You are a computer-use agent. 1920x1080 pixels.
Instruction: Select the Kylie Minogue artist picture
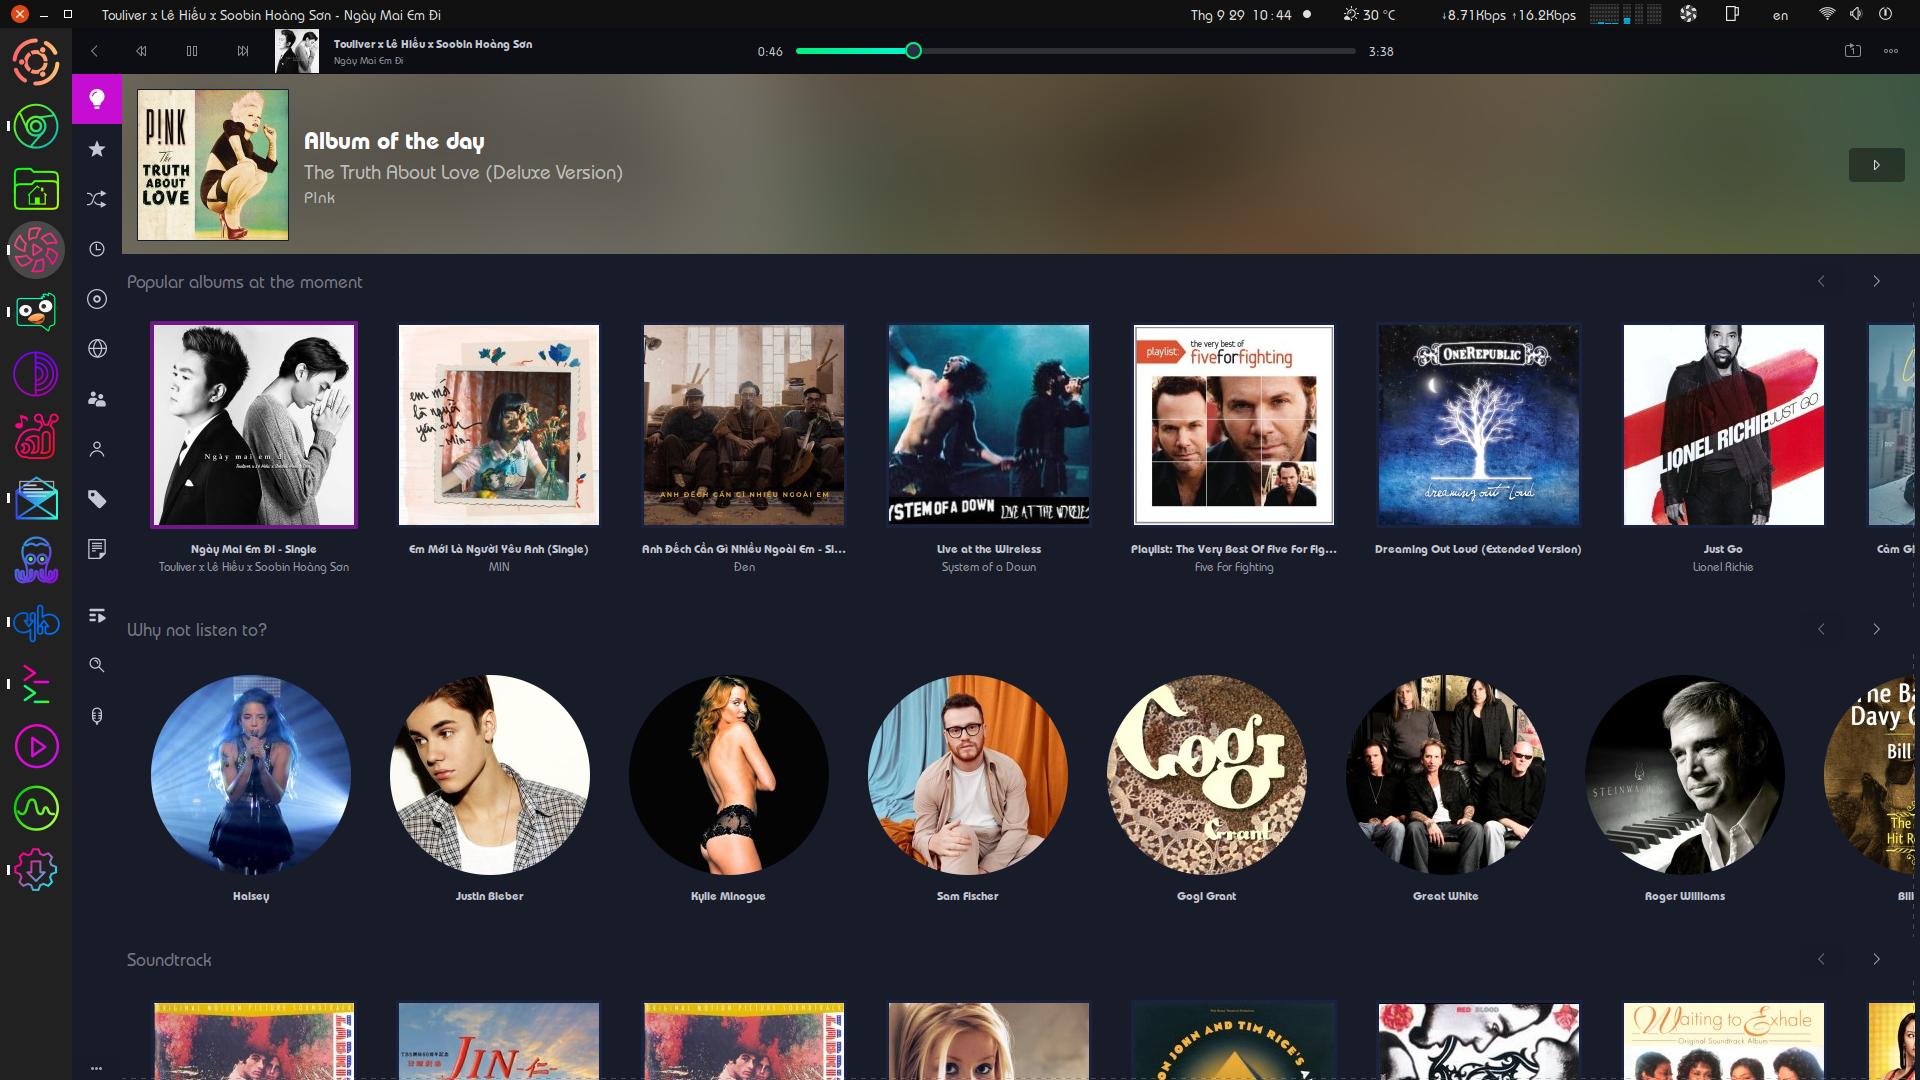[729, 775]
